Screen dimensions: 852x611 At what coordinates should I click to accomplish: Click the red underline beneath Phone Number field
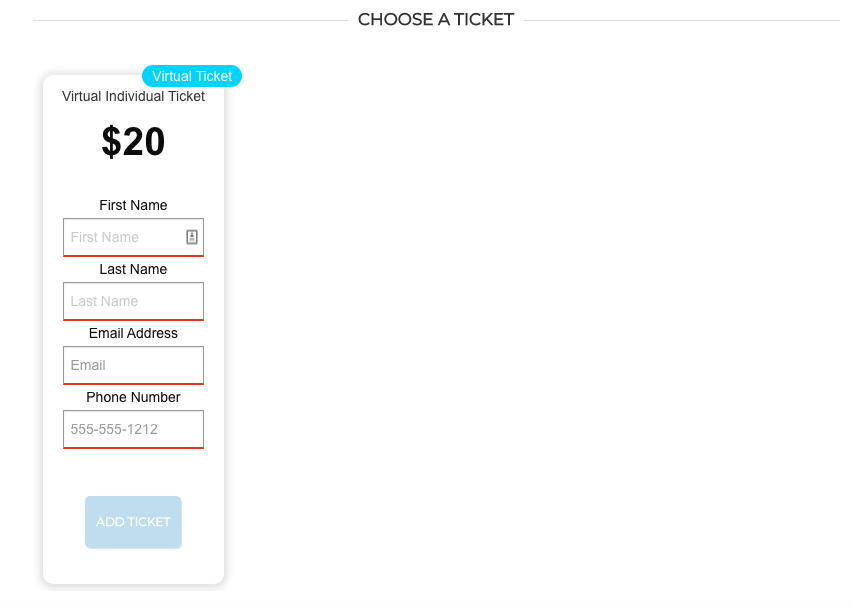click(x=133, y=448)
